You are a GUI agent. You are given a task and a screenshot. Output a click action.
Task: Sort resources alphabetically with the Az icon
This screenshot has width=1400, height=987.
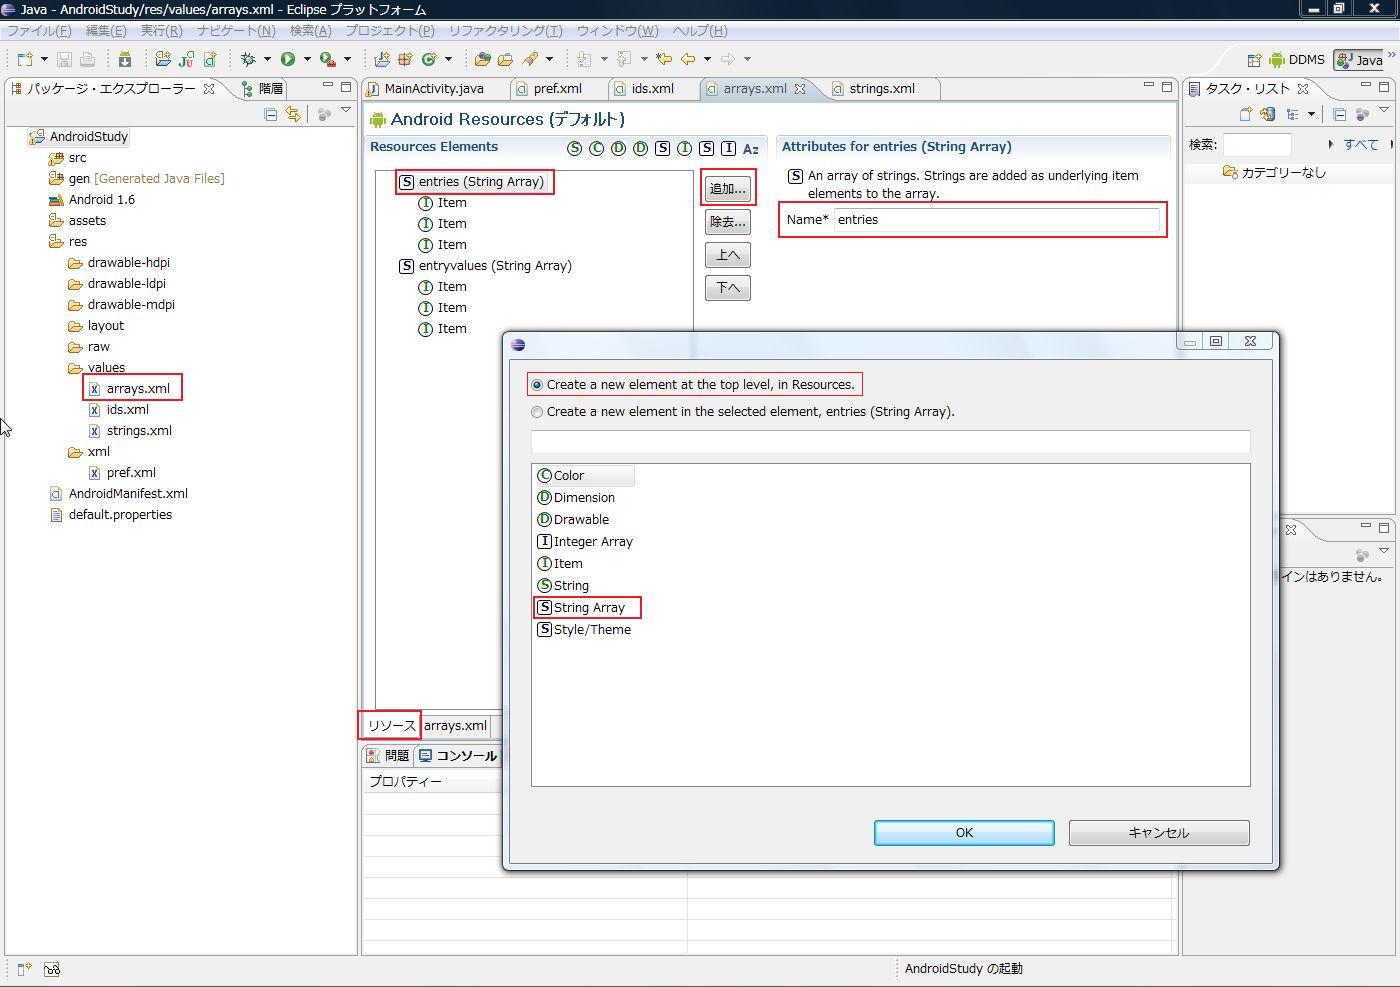[x=751, y=149]
